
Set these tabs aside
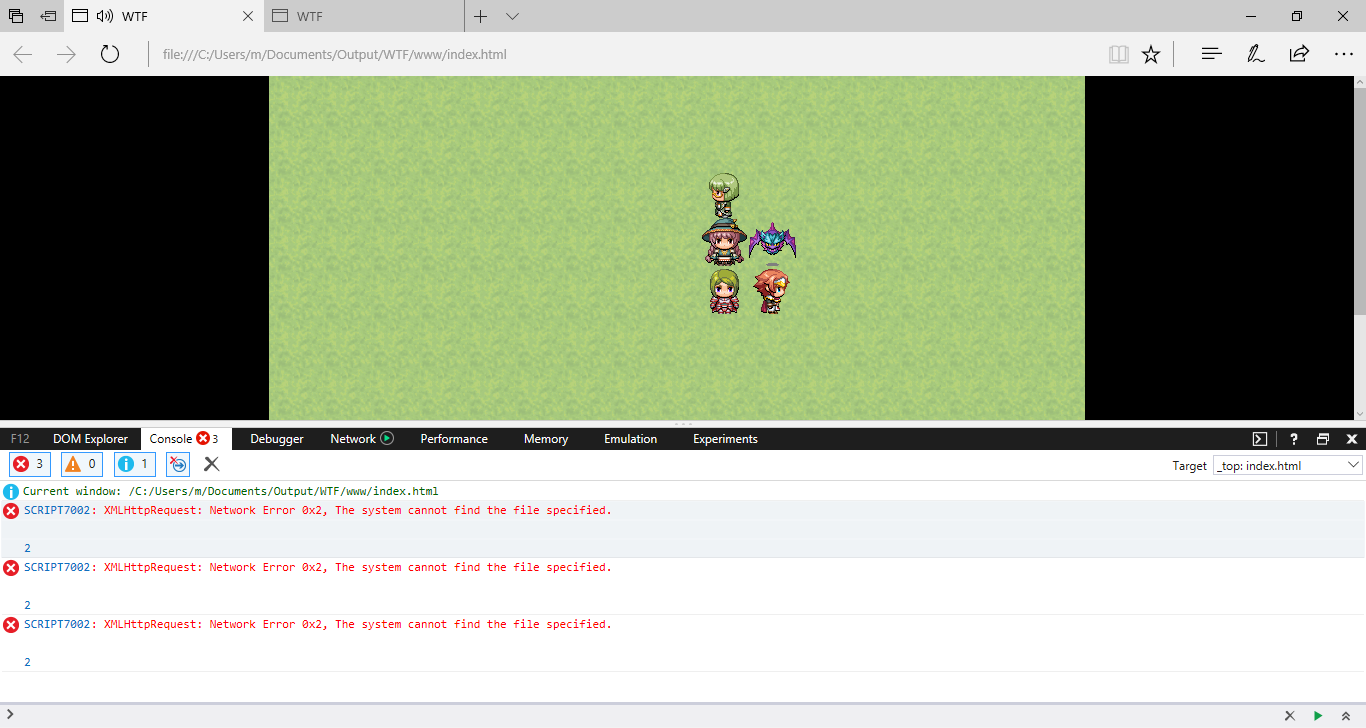[x=48, y=16]
